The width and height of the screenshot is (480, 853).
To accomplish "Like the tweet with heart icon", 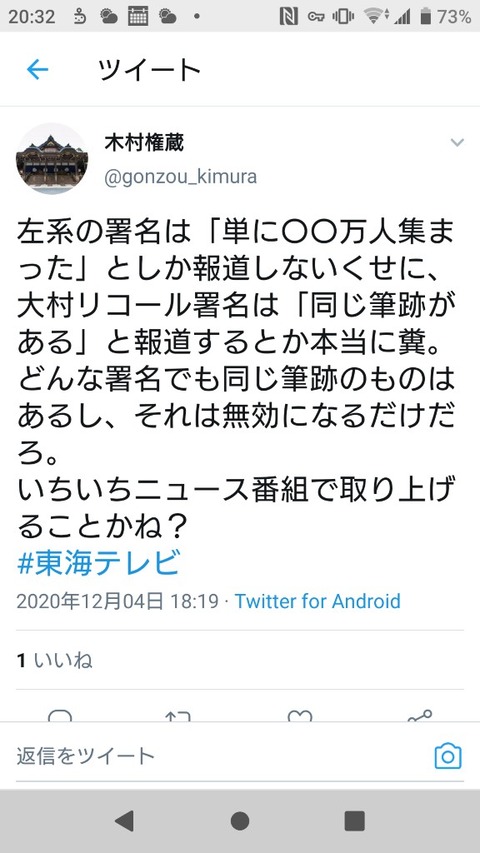I will point(299,716).
